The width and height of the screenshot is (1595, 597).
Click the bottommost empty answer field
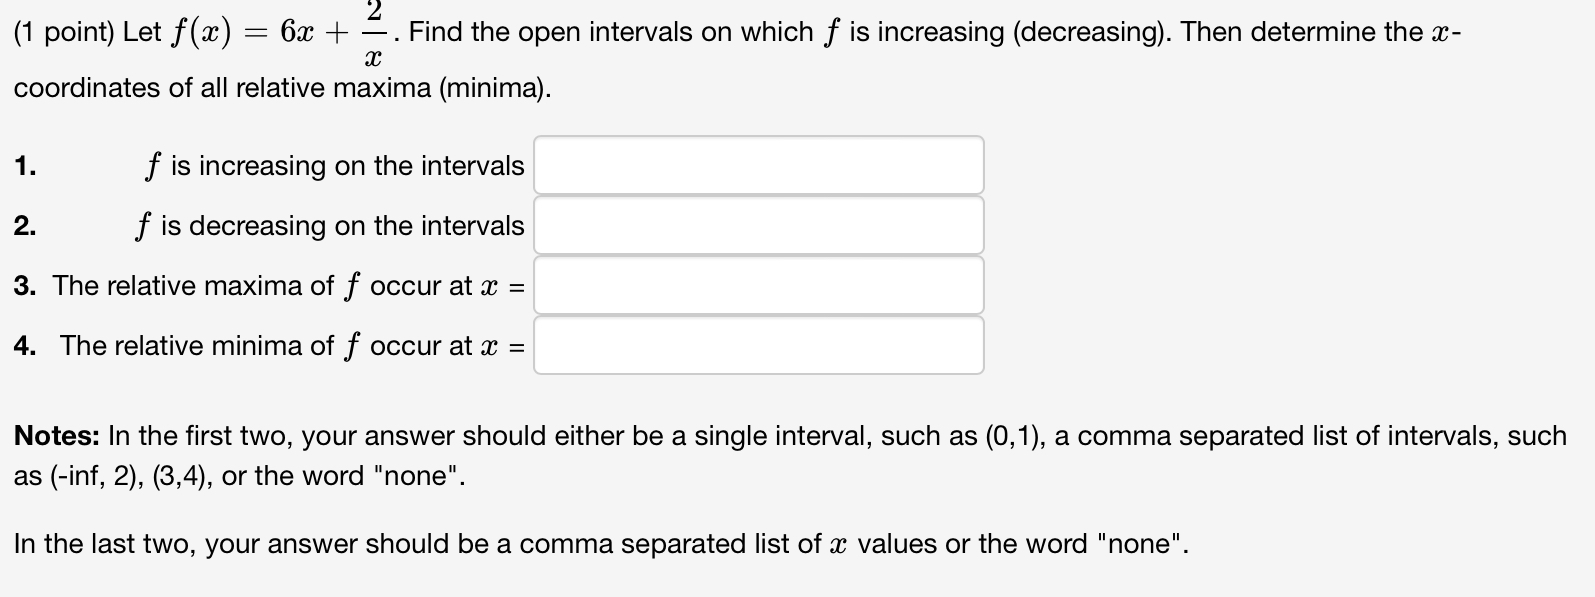click(758, 345)
